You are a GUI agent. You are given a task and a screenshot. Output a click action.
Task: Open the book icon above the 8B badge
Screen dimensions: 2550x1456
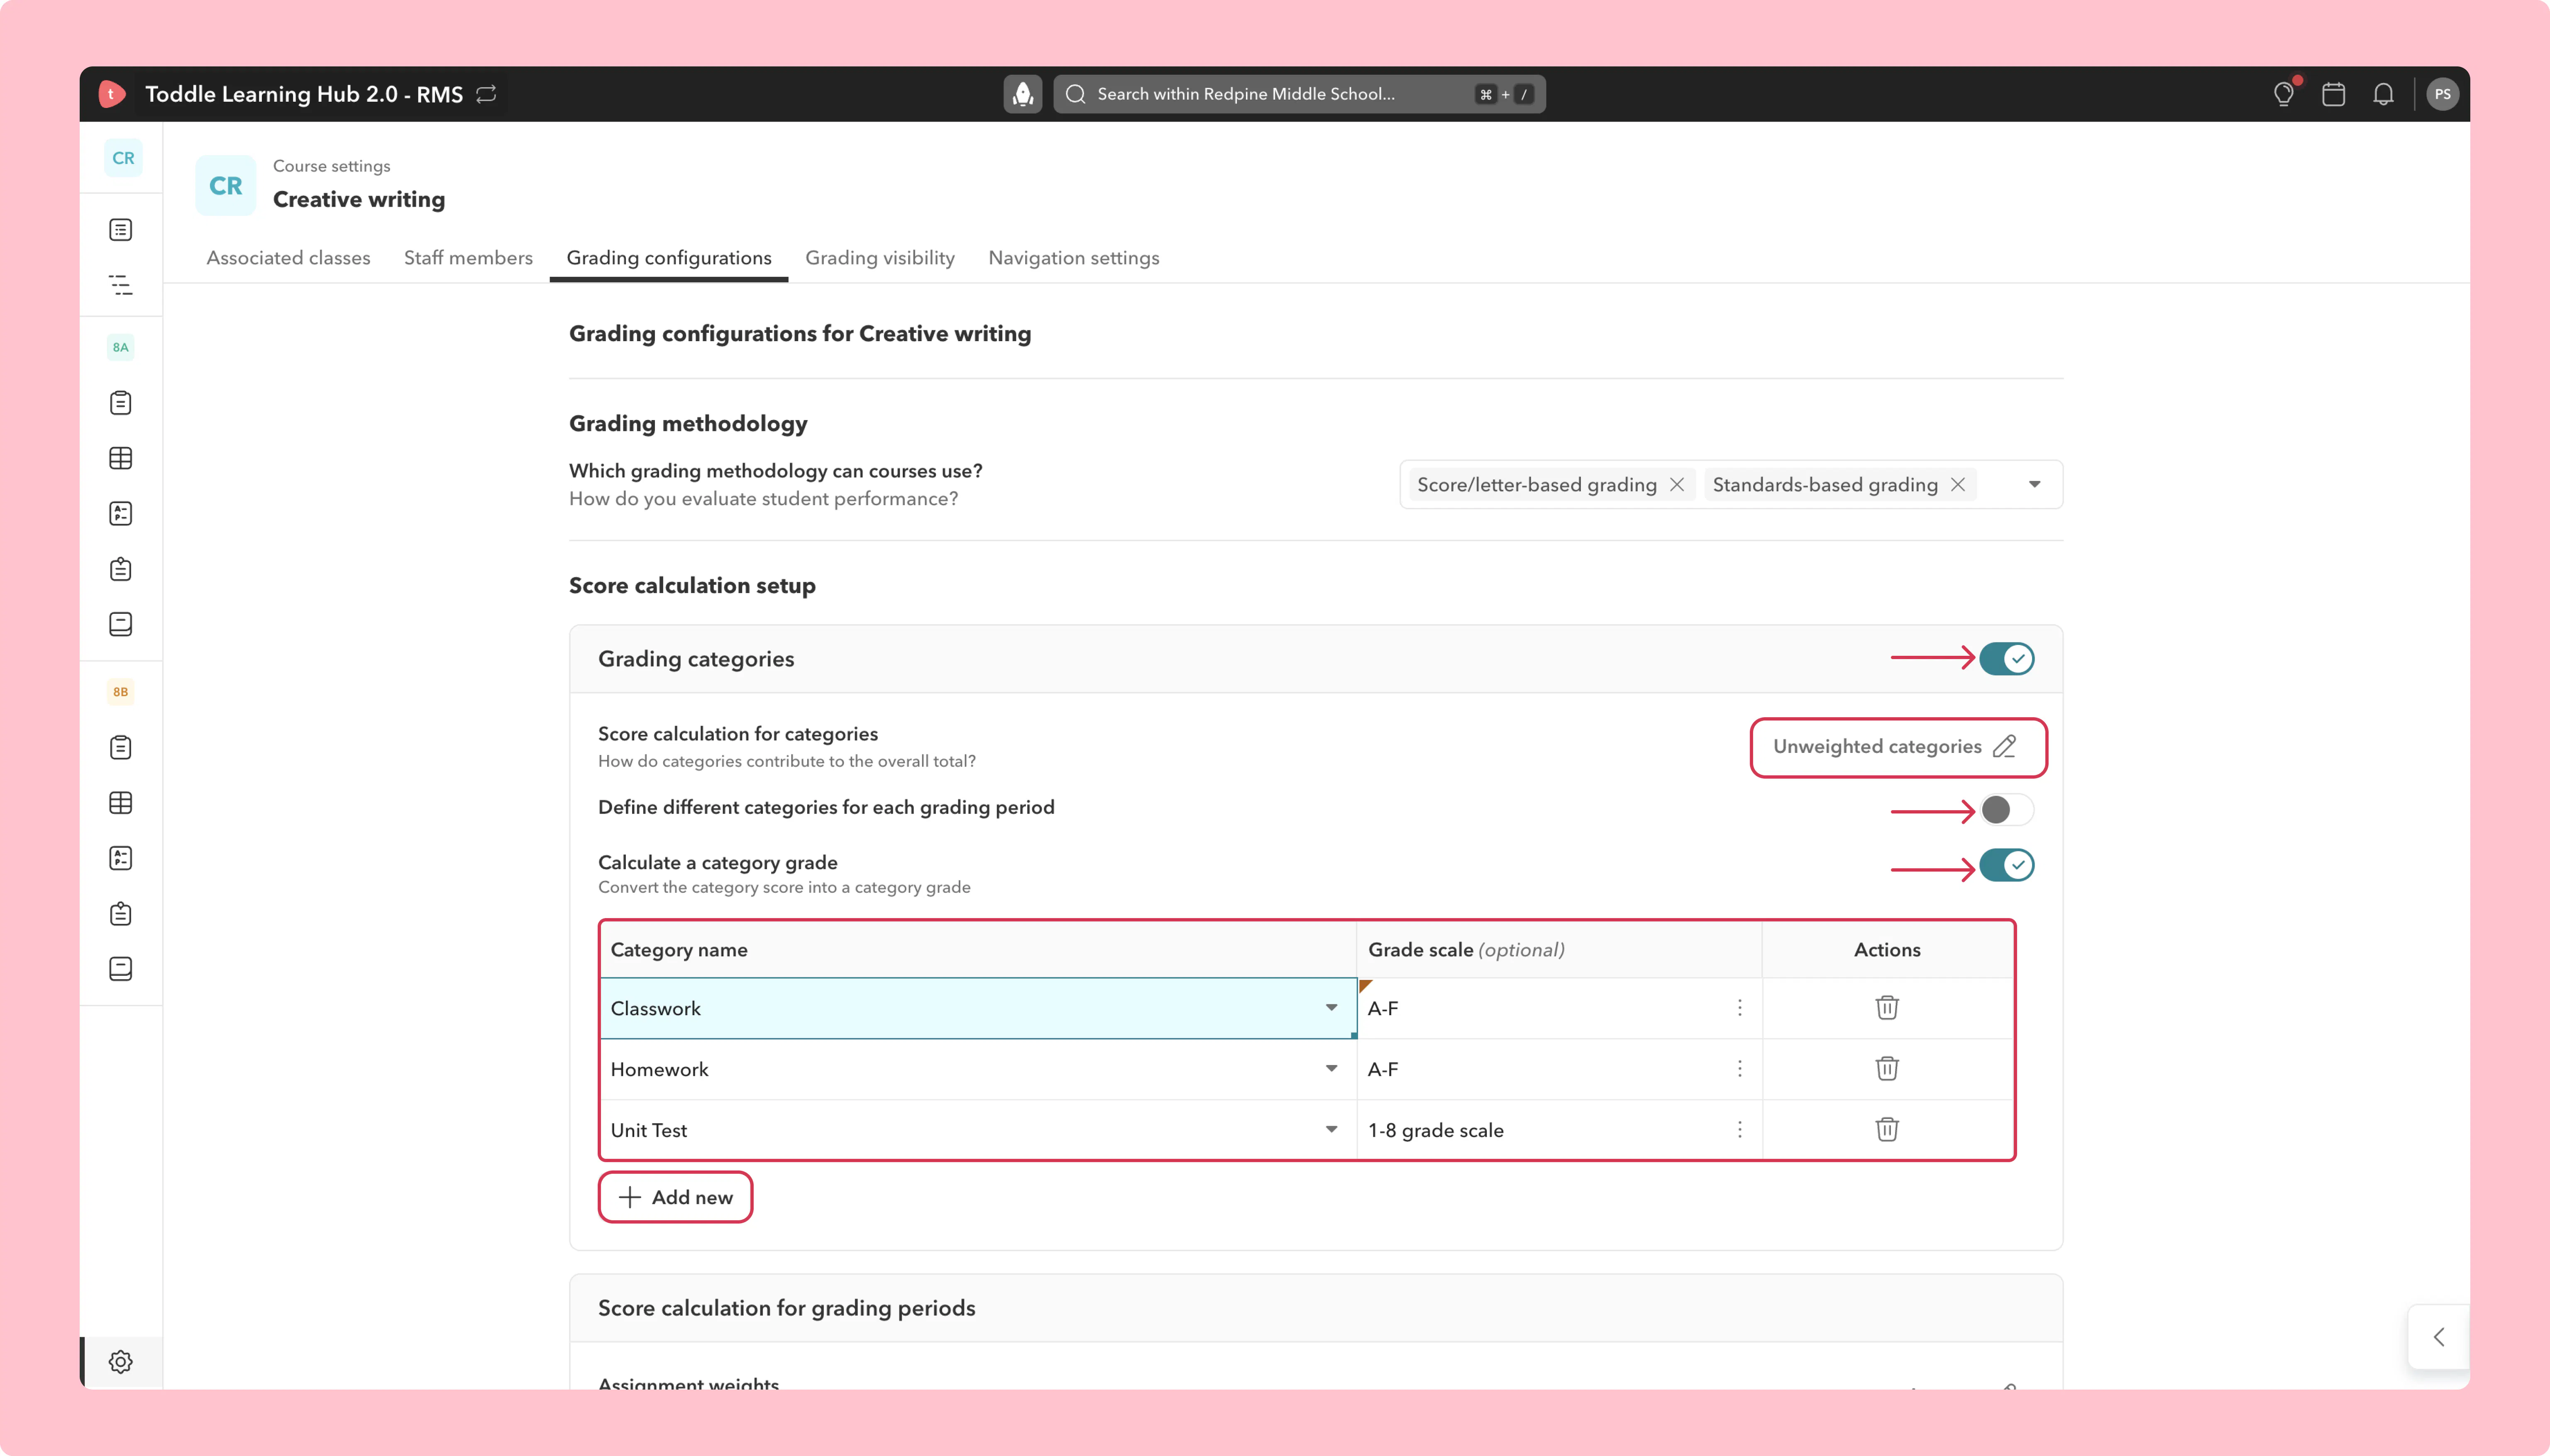(121, 624)
